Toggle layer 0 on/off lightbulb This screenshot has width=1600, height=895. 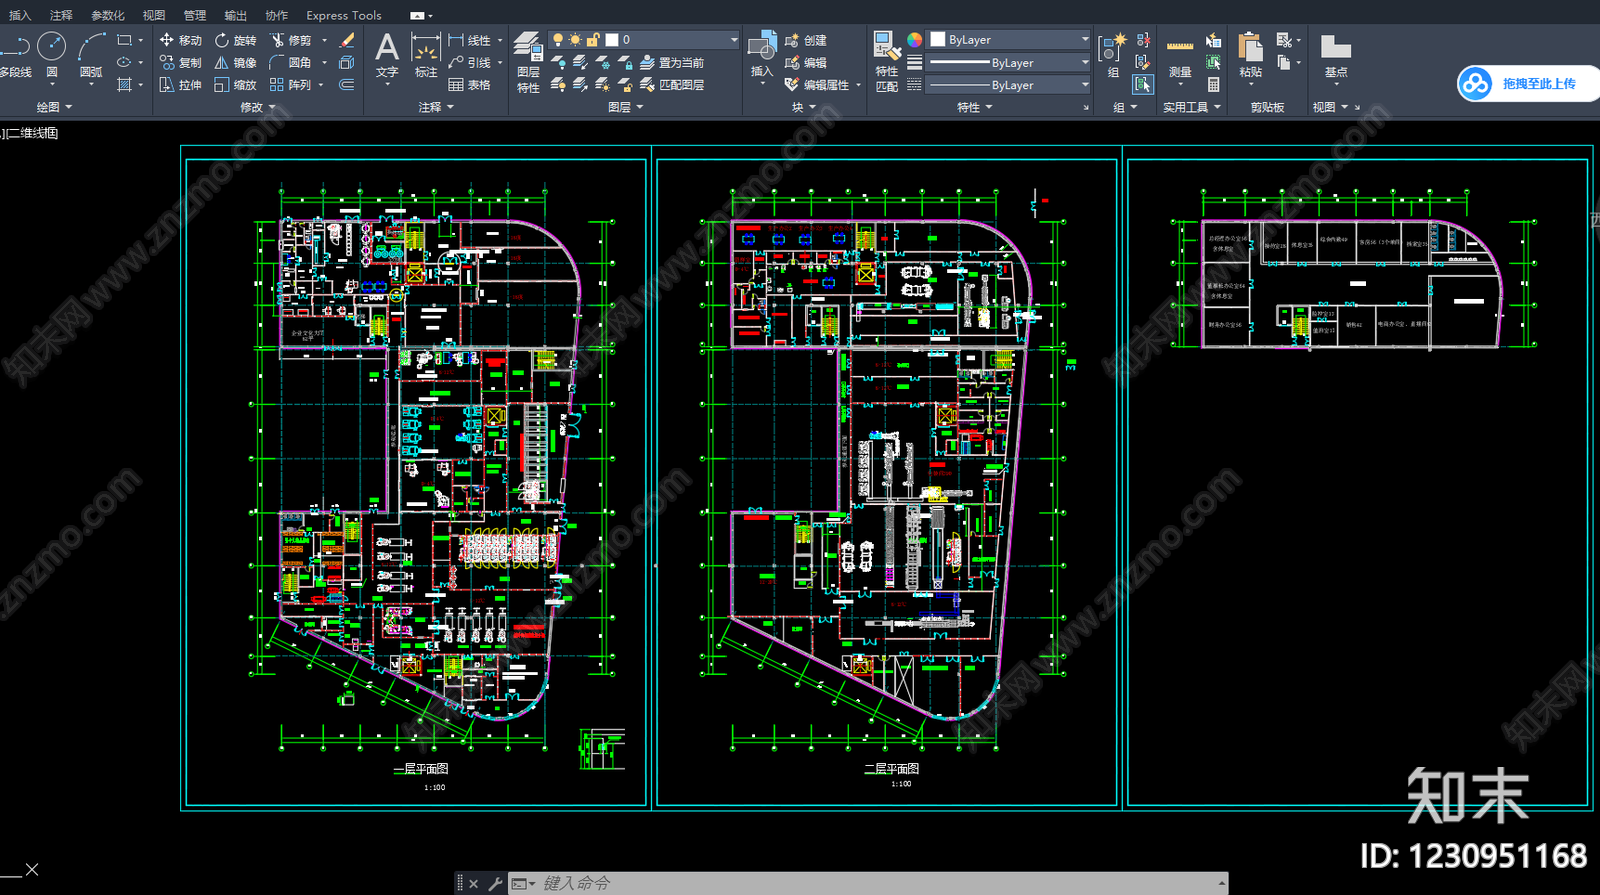pyautogui.click(x=558, y=40)
